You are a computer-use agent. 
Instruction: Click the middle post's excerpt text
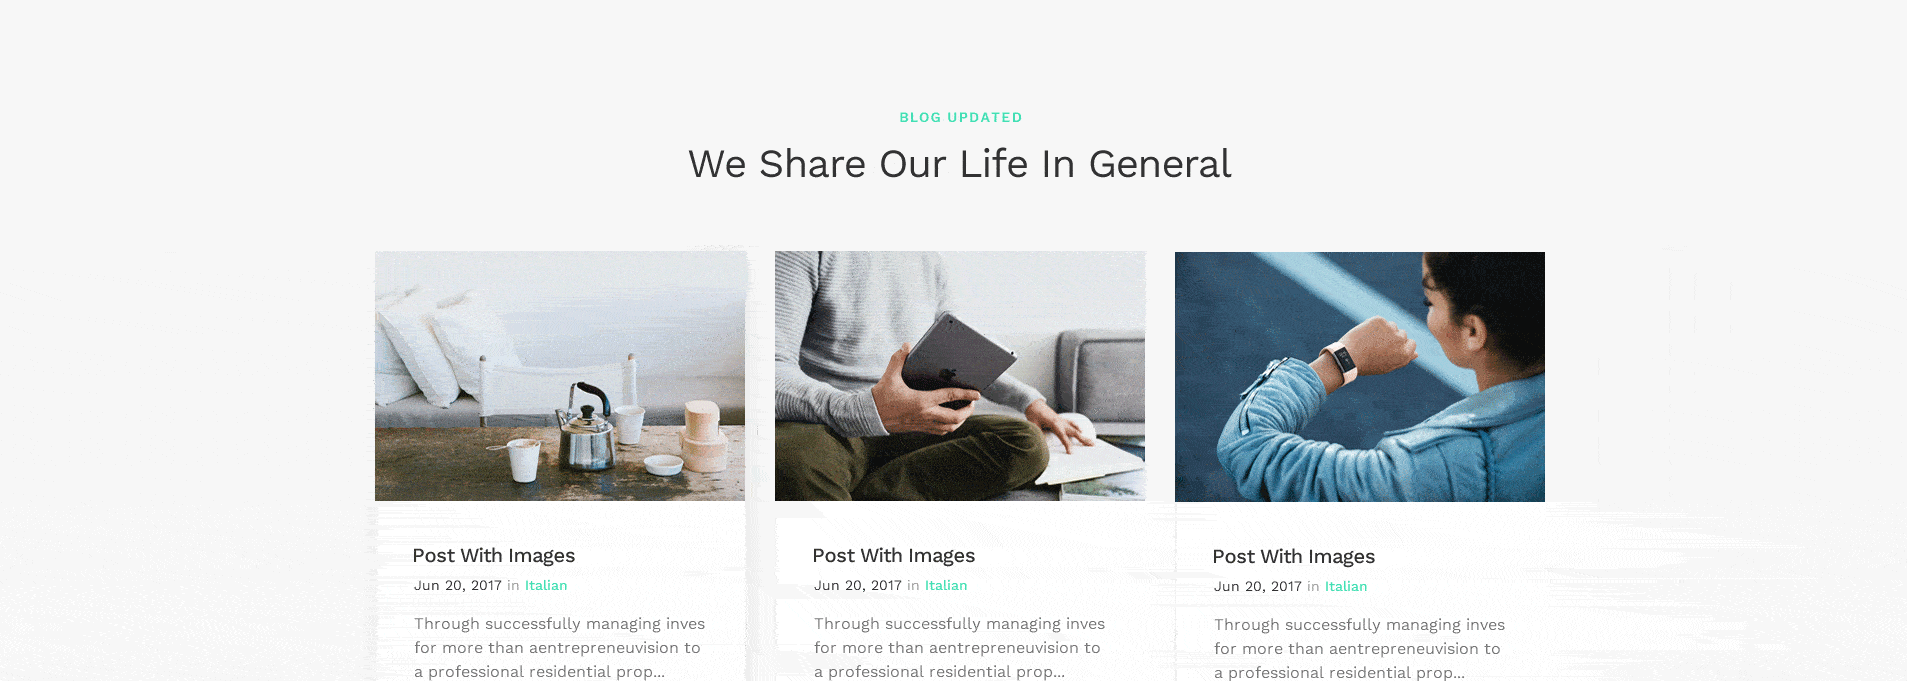[x=960, y=648]
